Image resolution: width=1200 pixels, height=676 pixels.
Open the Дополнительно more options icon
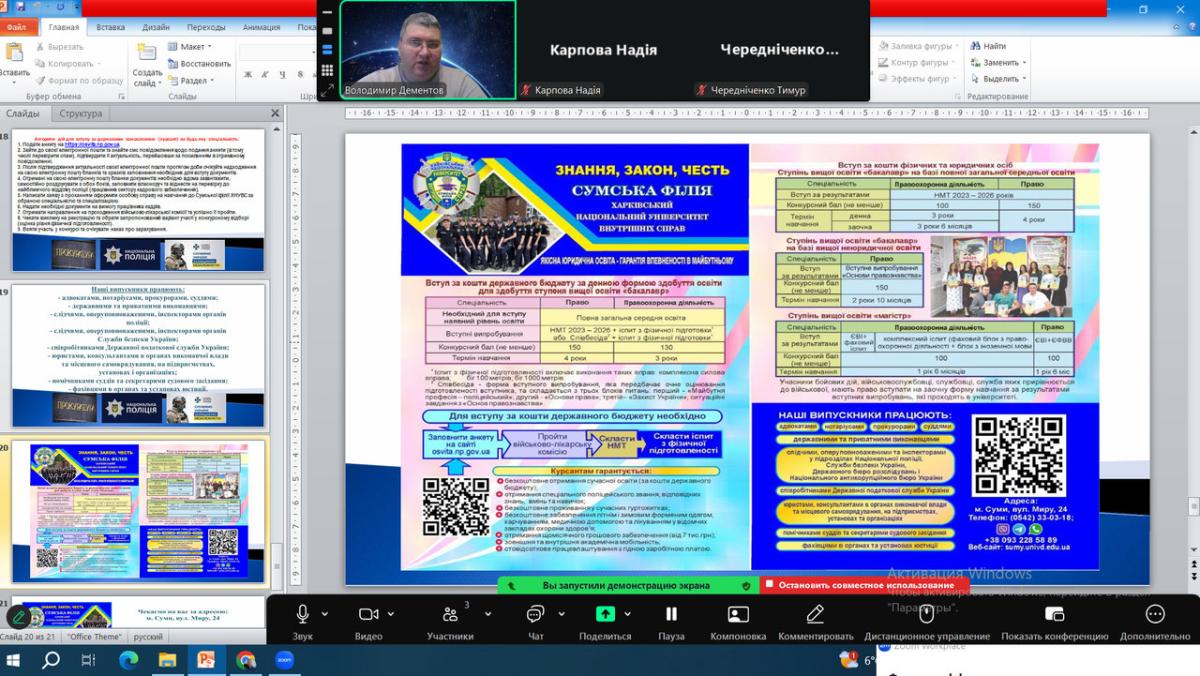[1154, 614]
